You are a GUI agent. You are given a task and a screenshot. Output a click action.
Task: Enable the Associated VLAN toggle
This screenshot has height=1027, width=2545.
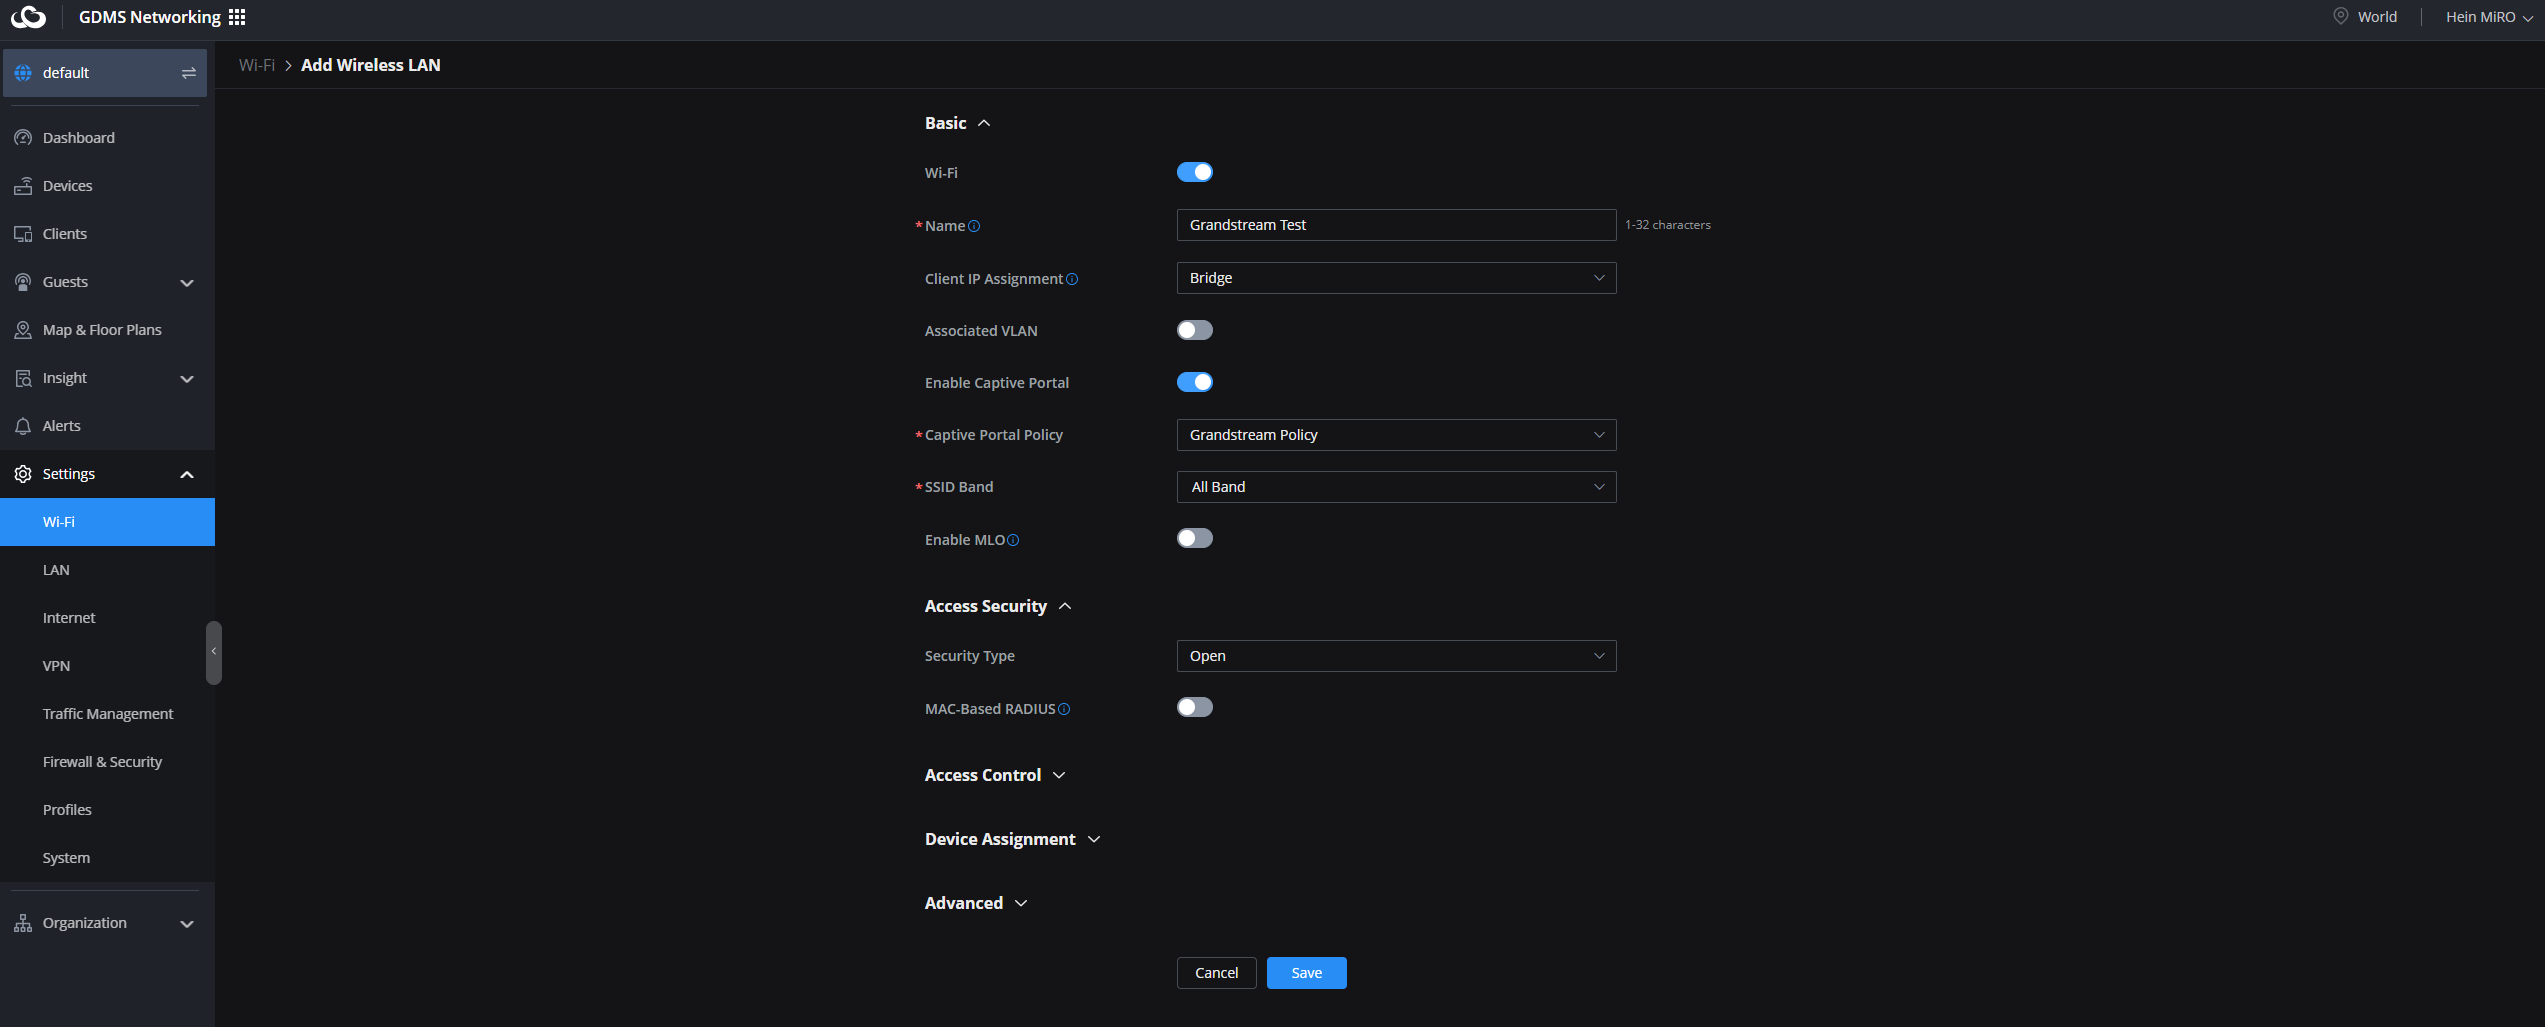coord(1194,330)
